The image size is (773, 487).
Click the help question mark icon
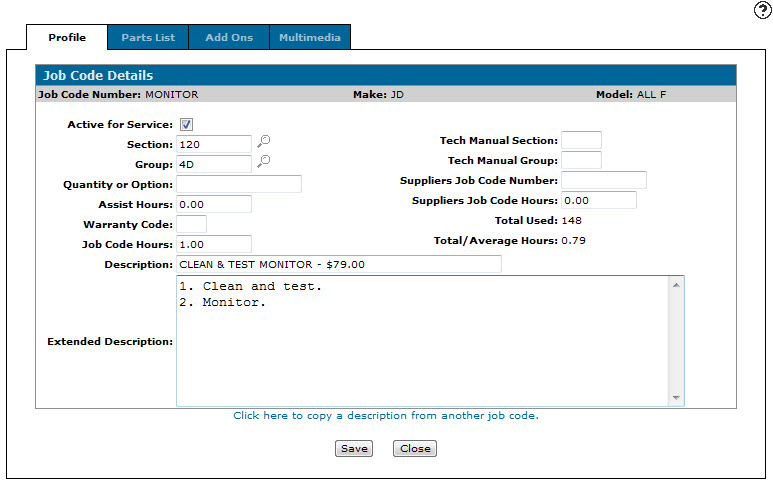click(761, 10)
